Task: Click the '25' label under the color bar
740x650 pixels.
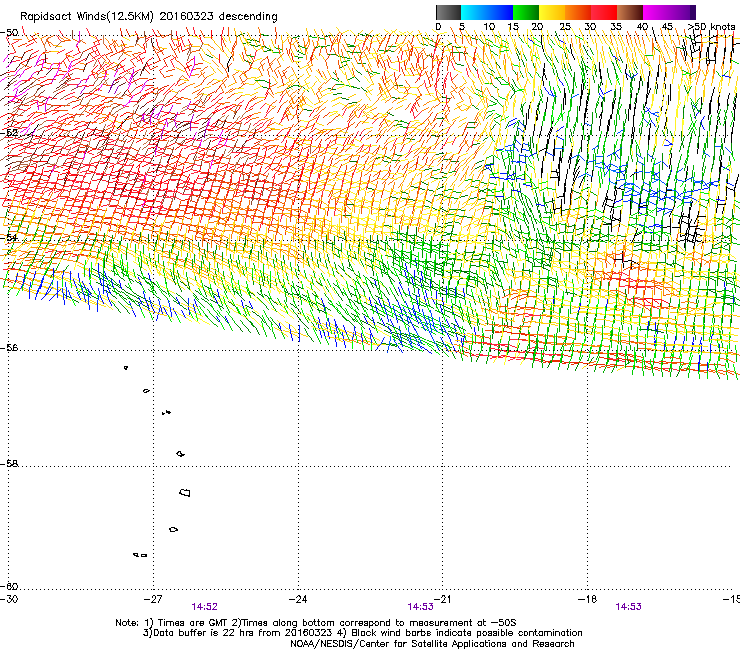Action: pyautogui.click(x=565, y=26)
